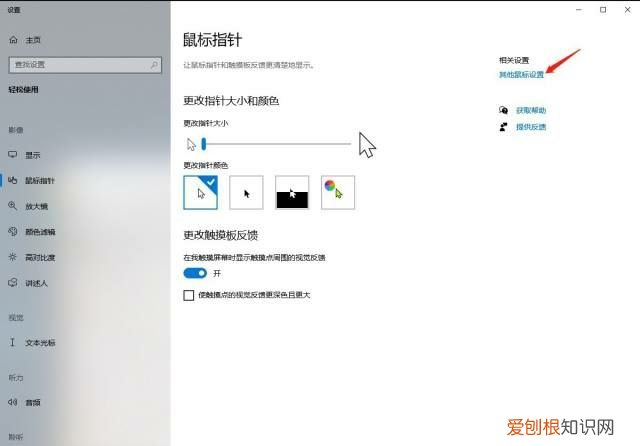Viewport: 640px width, 446px height.
Task: Select the inverted pointer color option
Action: 292,193
